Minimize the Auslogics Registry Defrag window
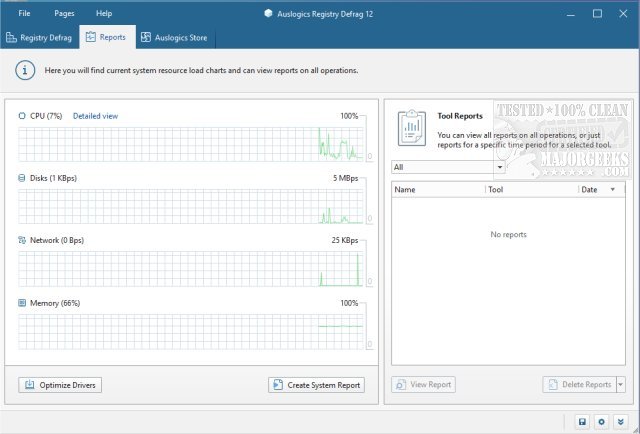This screenshot has height=434, width=640. (x=571, y=14)
